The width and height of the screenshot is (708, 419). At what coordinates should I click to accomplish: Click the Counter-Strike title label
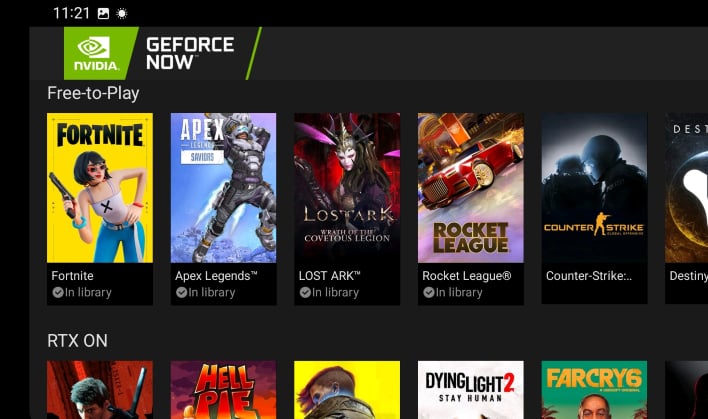pos(589,276)
